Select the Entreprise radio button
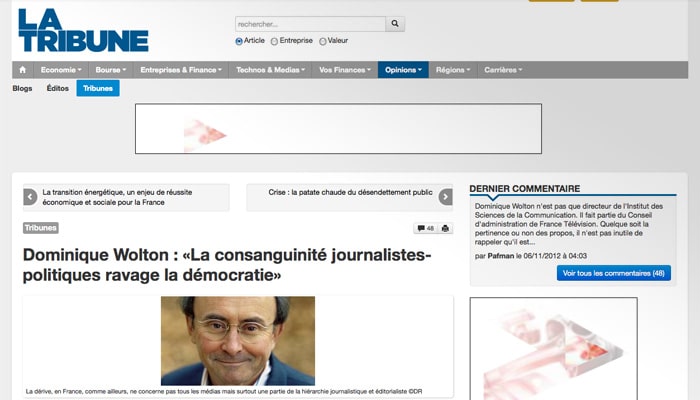 click(274, 41)
